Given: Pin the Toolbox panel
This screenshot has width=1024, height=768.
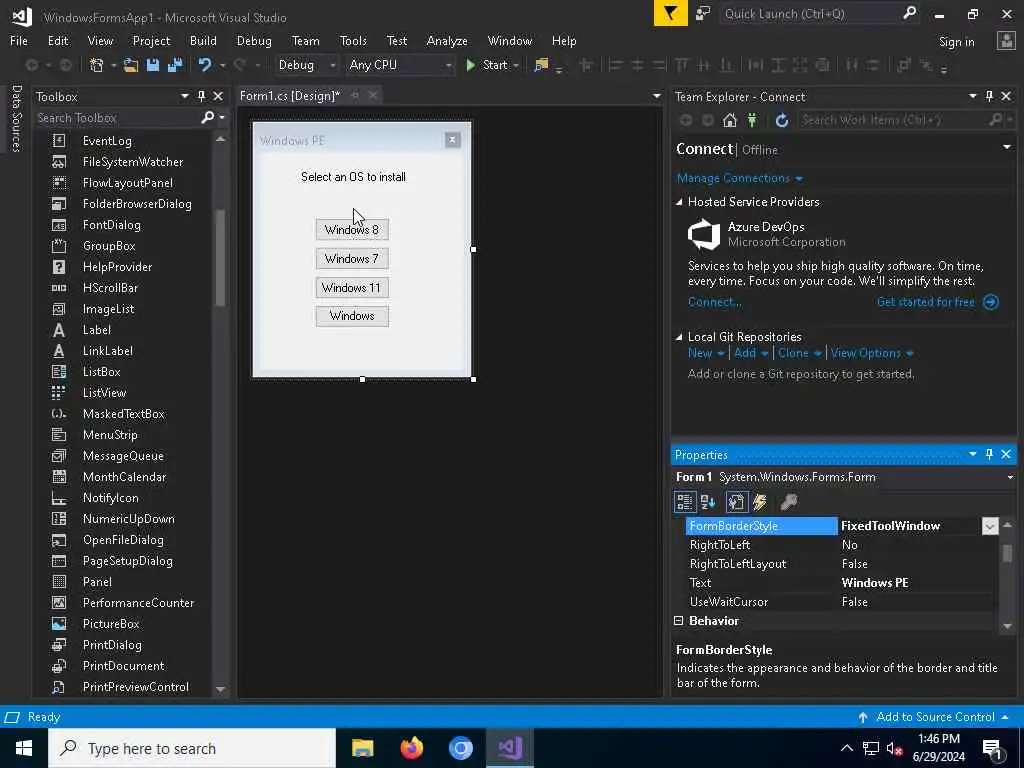Looking at the screenshot, I should 201,97.
